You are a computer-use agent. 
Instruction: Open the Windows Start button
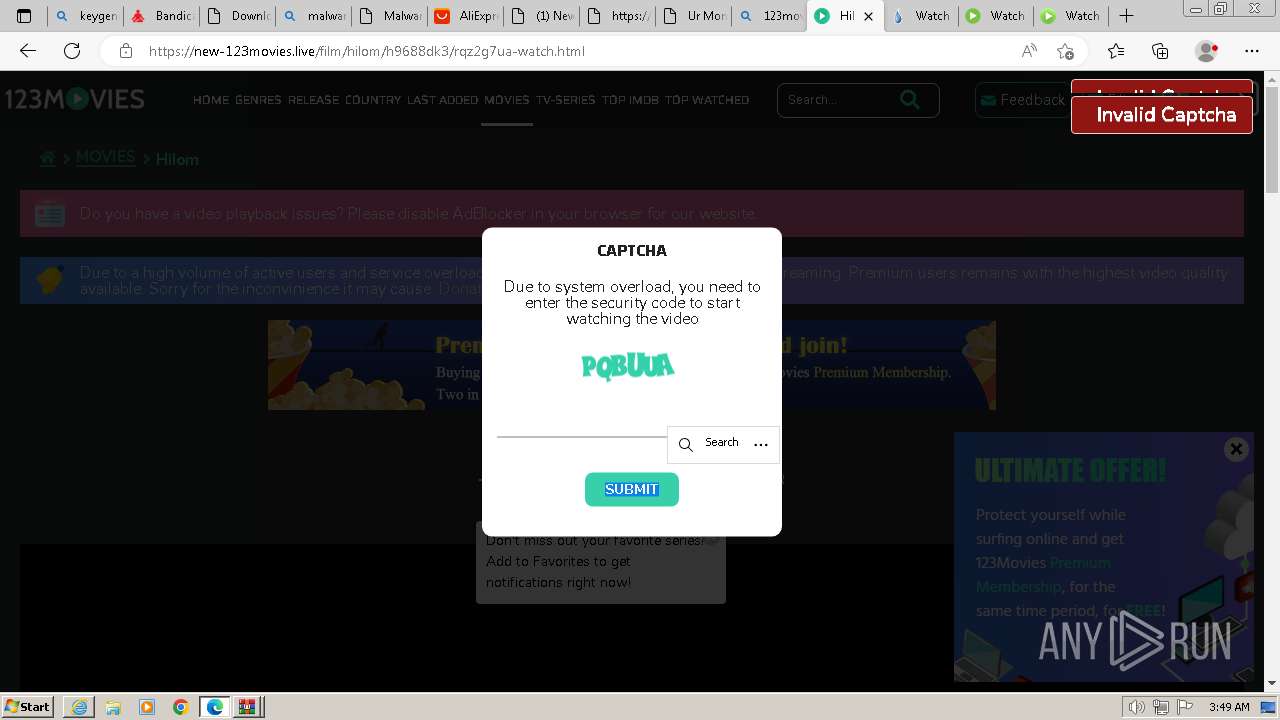tap(27, 706)
